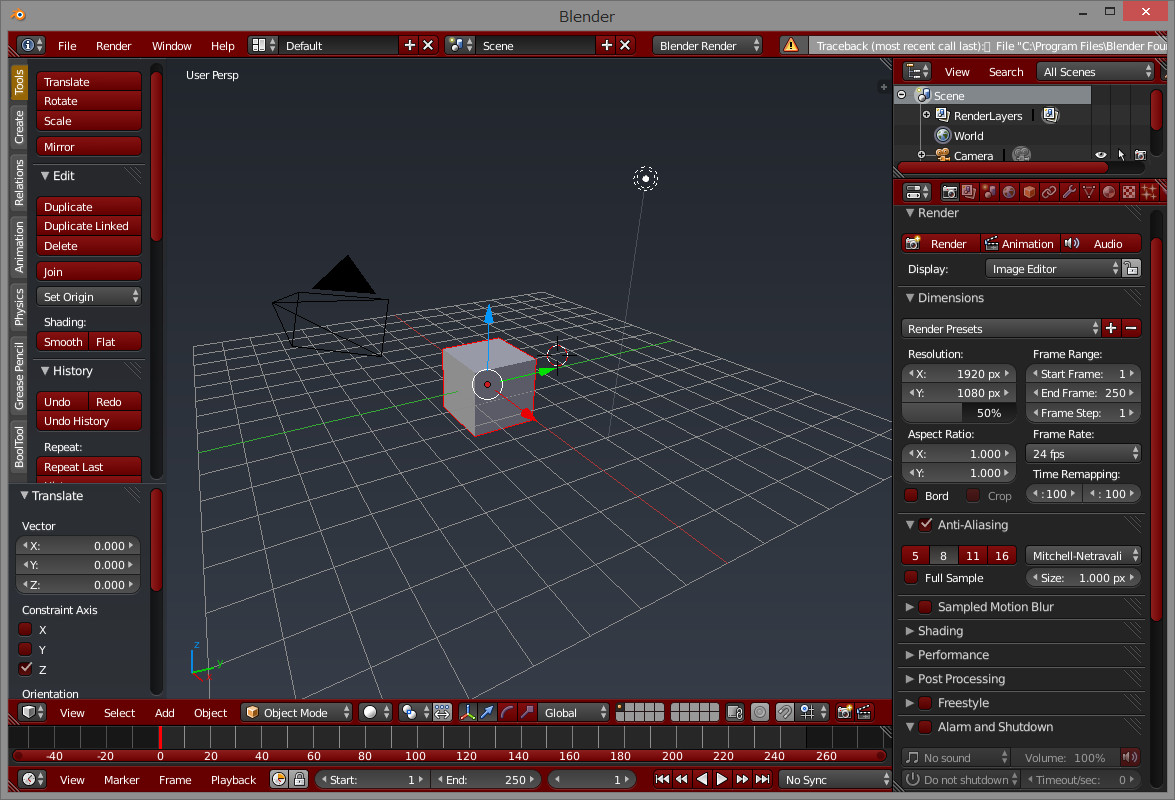The image size is (1175, 800).
Task: Open the Info editor type selector
Action: click(31, 46)
